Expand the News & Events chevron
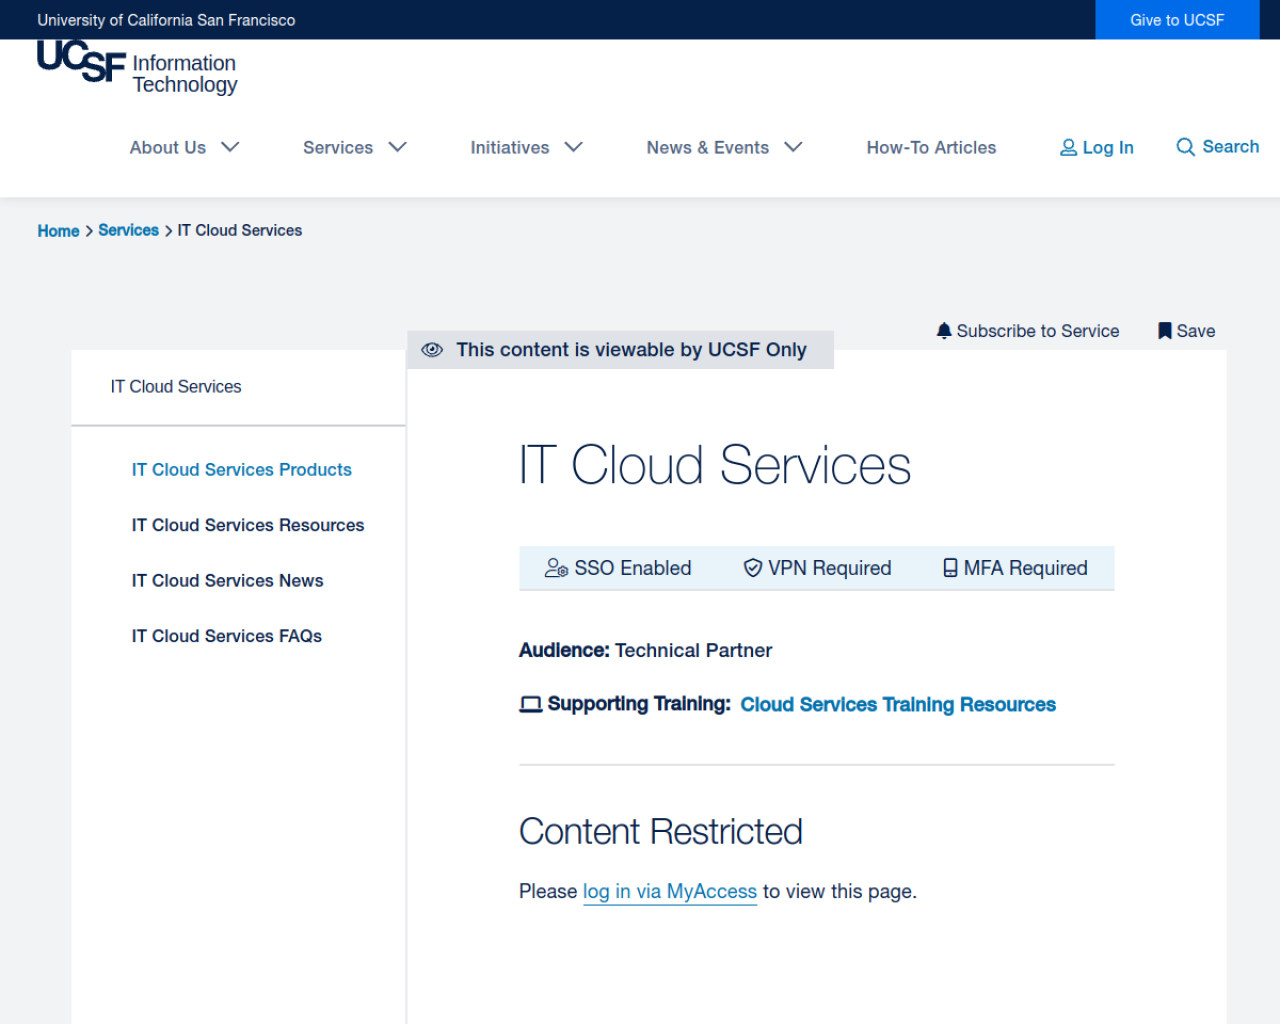The width and height of the screenshot is (1280, 1024). 794,147
